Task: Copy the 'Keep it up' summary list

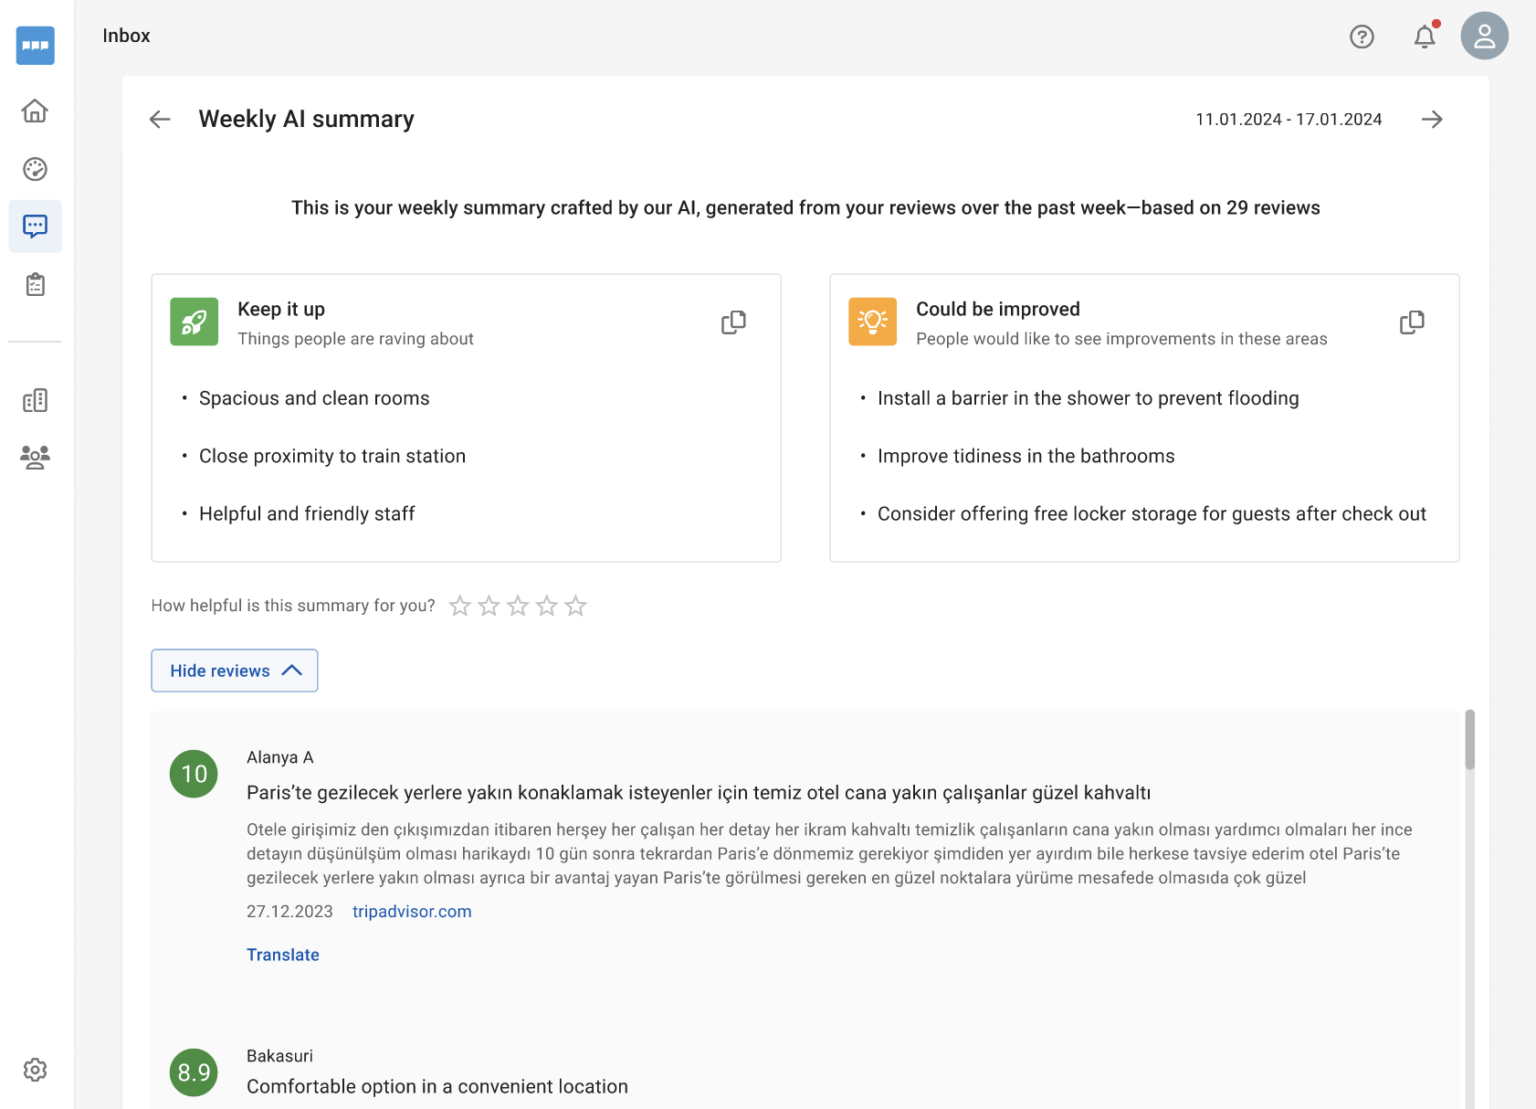Action: point(733,321)
